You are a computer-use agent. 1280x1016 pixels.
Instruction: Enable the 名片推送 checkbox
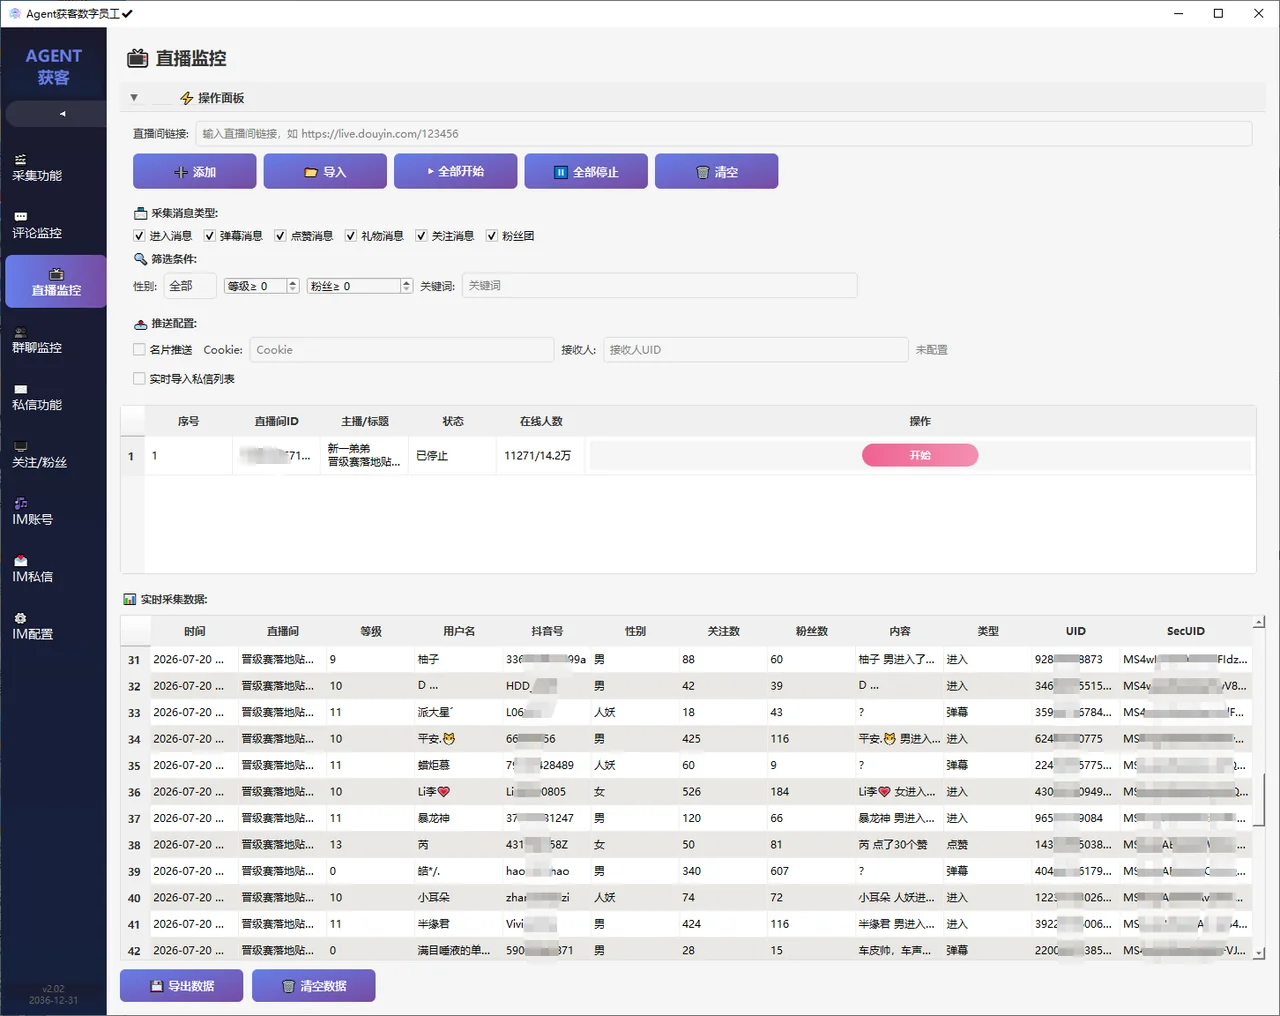[139, 350]
